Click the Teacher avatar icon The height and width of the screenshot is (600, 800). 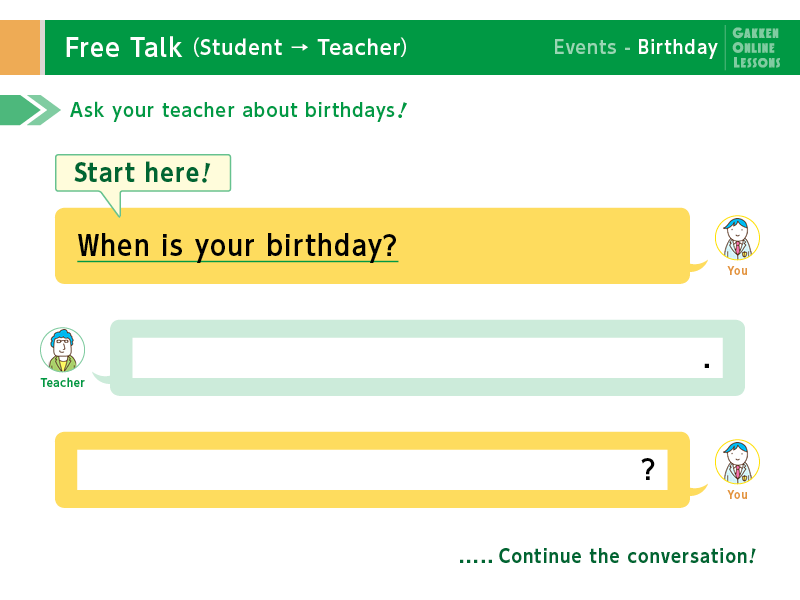tap(62, 349)
